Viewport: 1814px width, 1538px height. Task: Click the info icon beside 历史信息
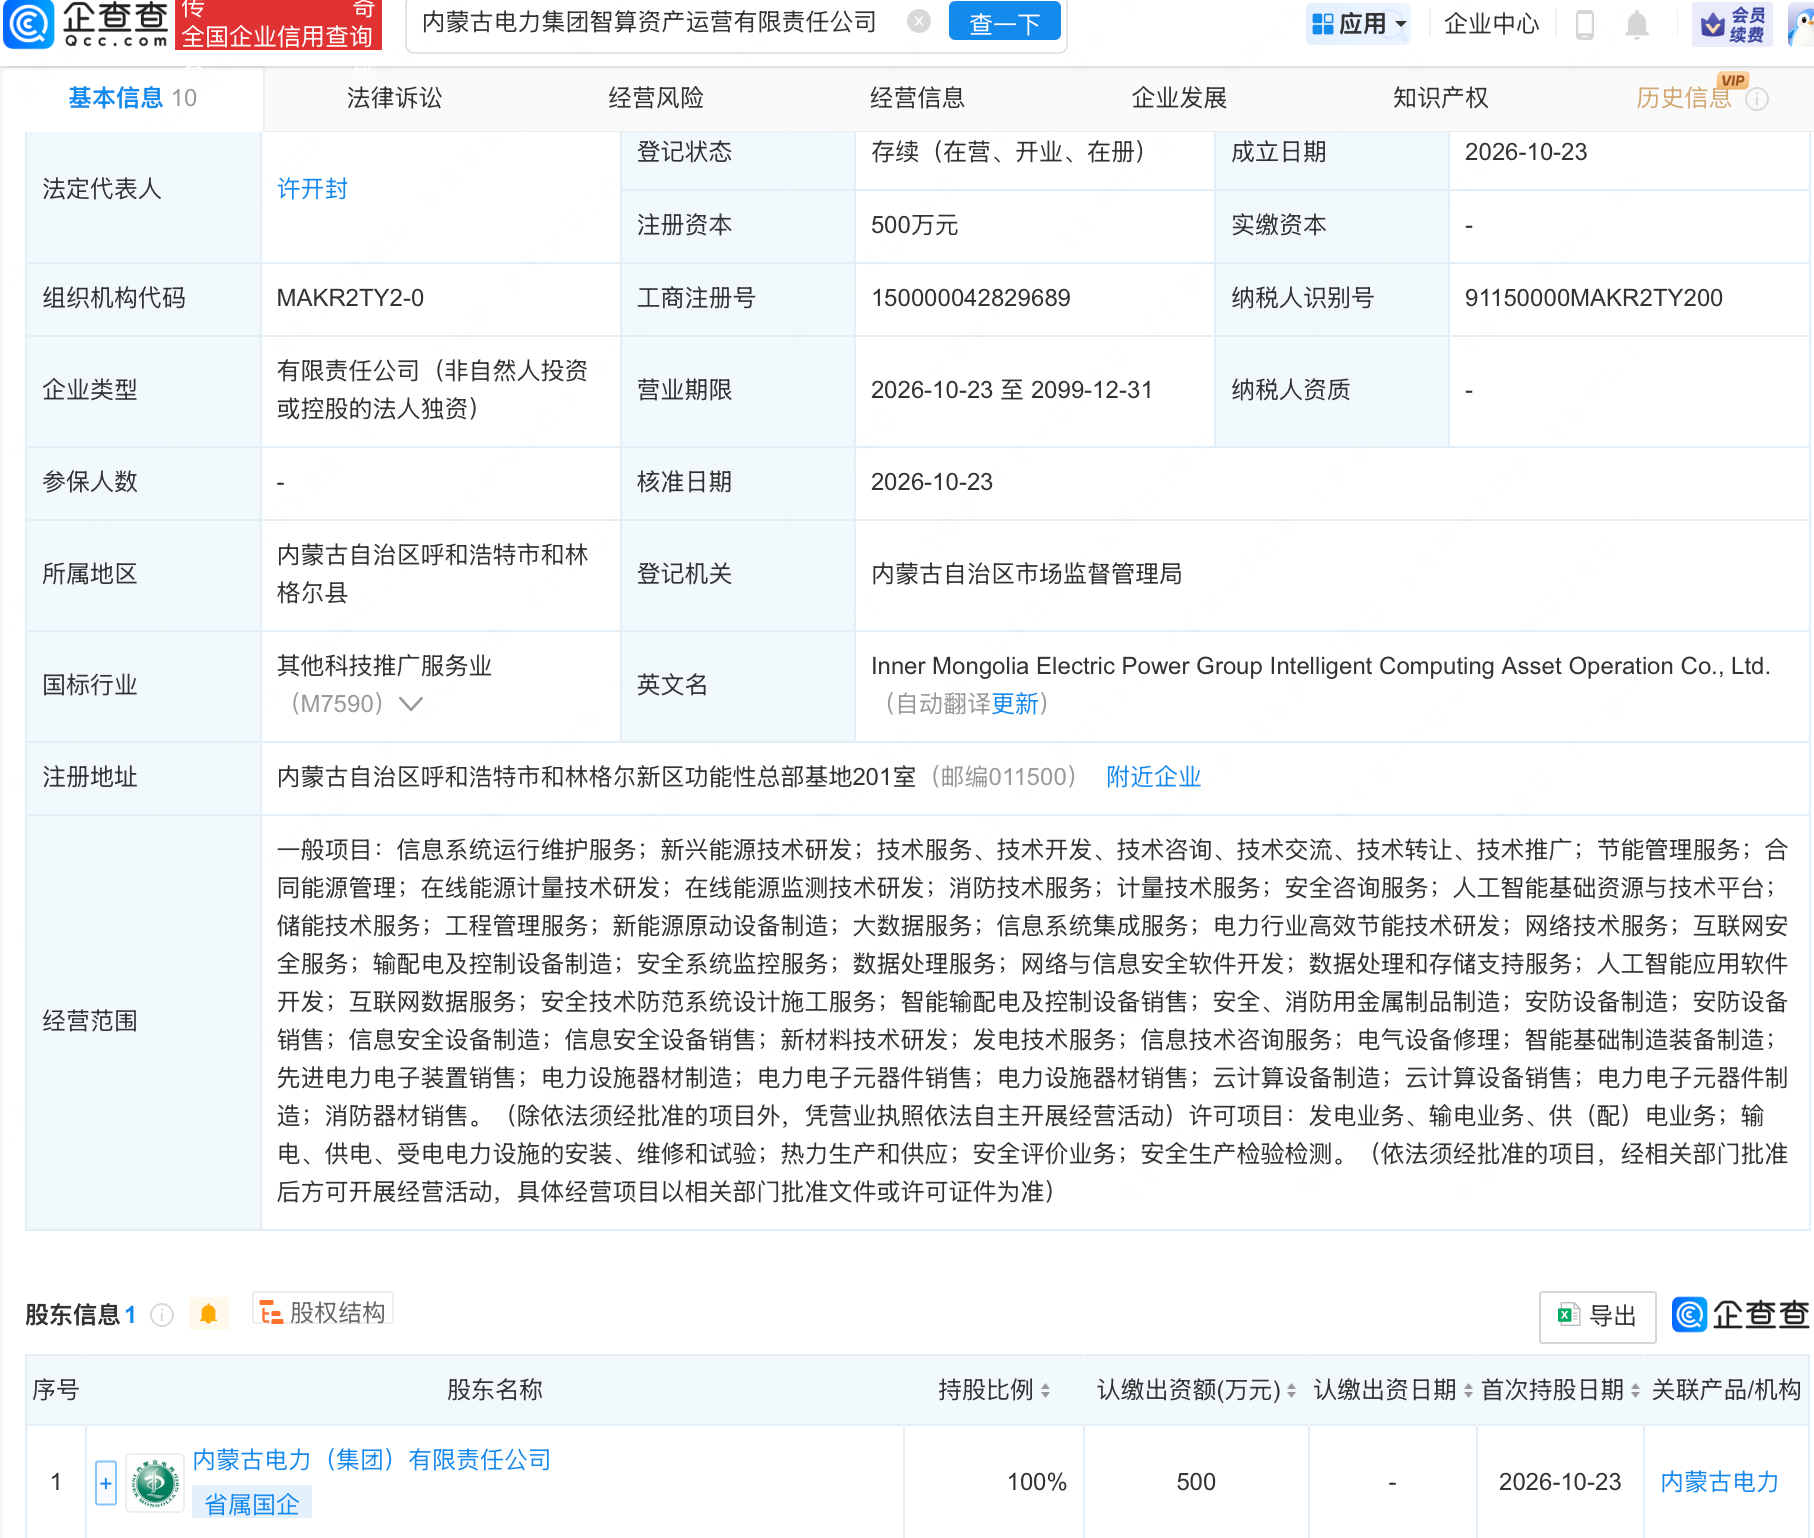(x=1757, y=99)
